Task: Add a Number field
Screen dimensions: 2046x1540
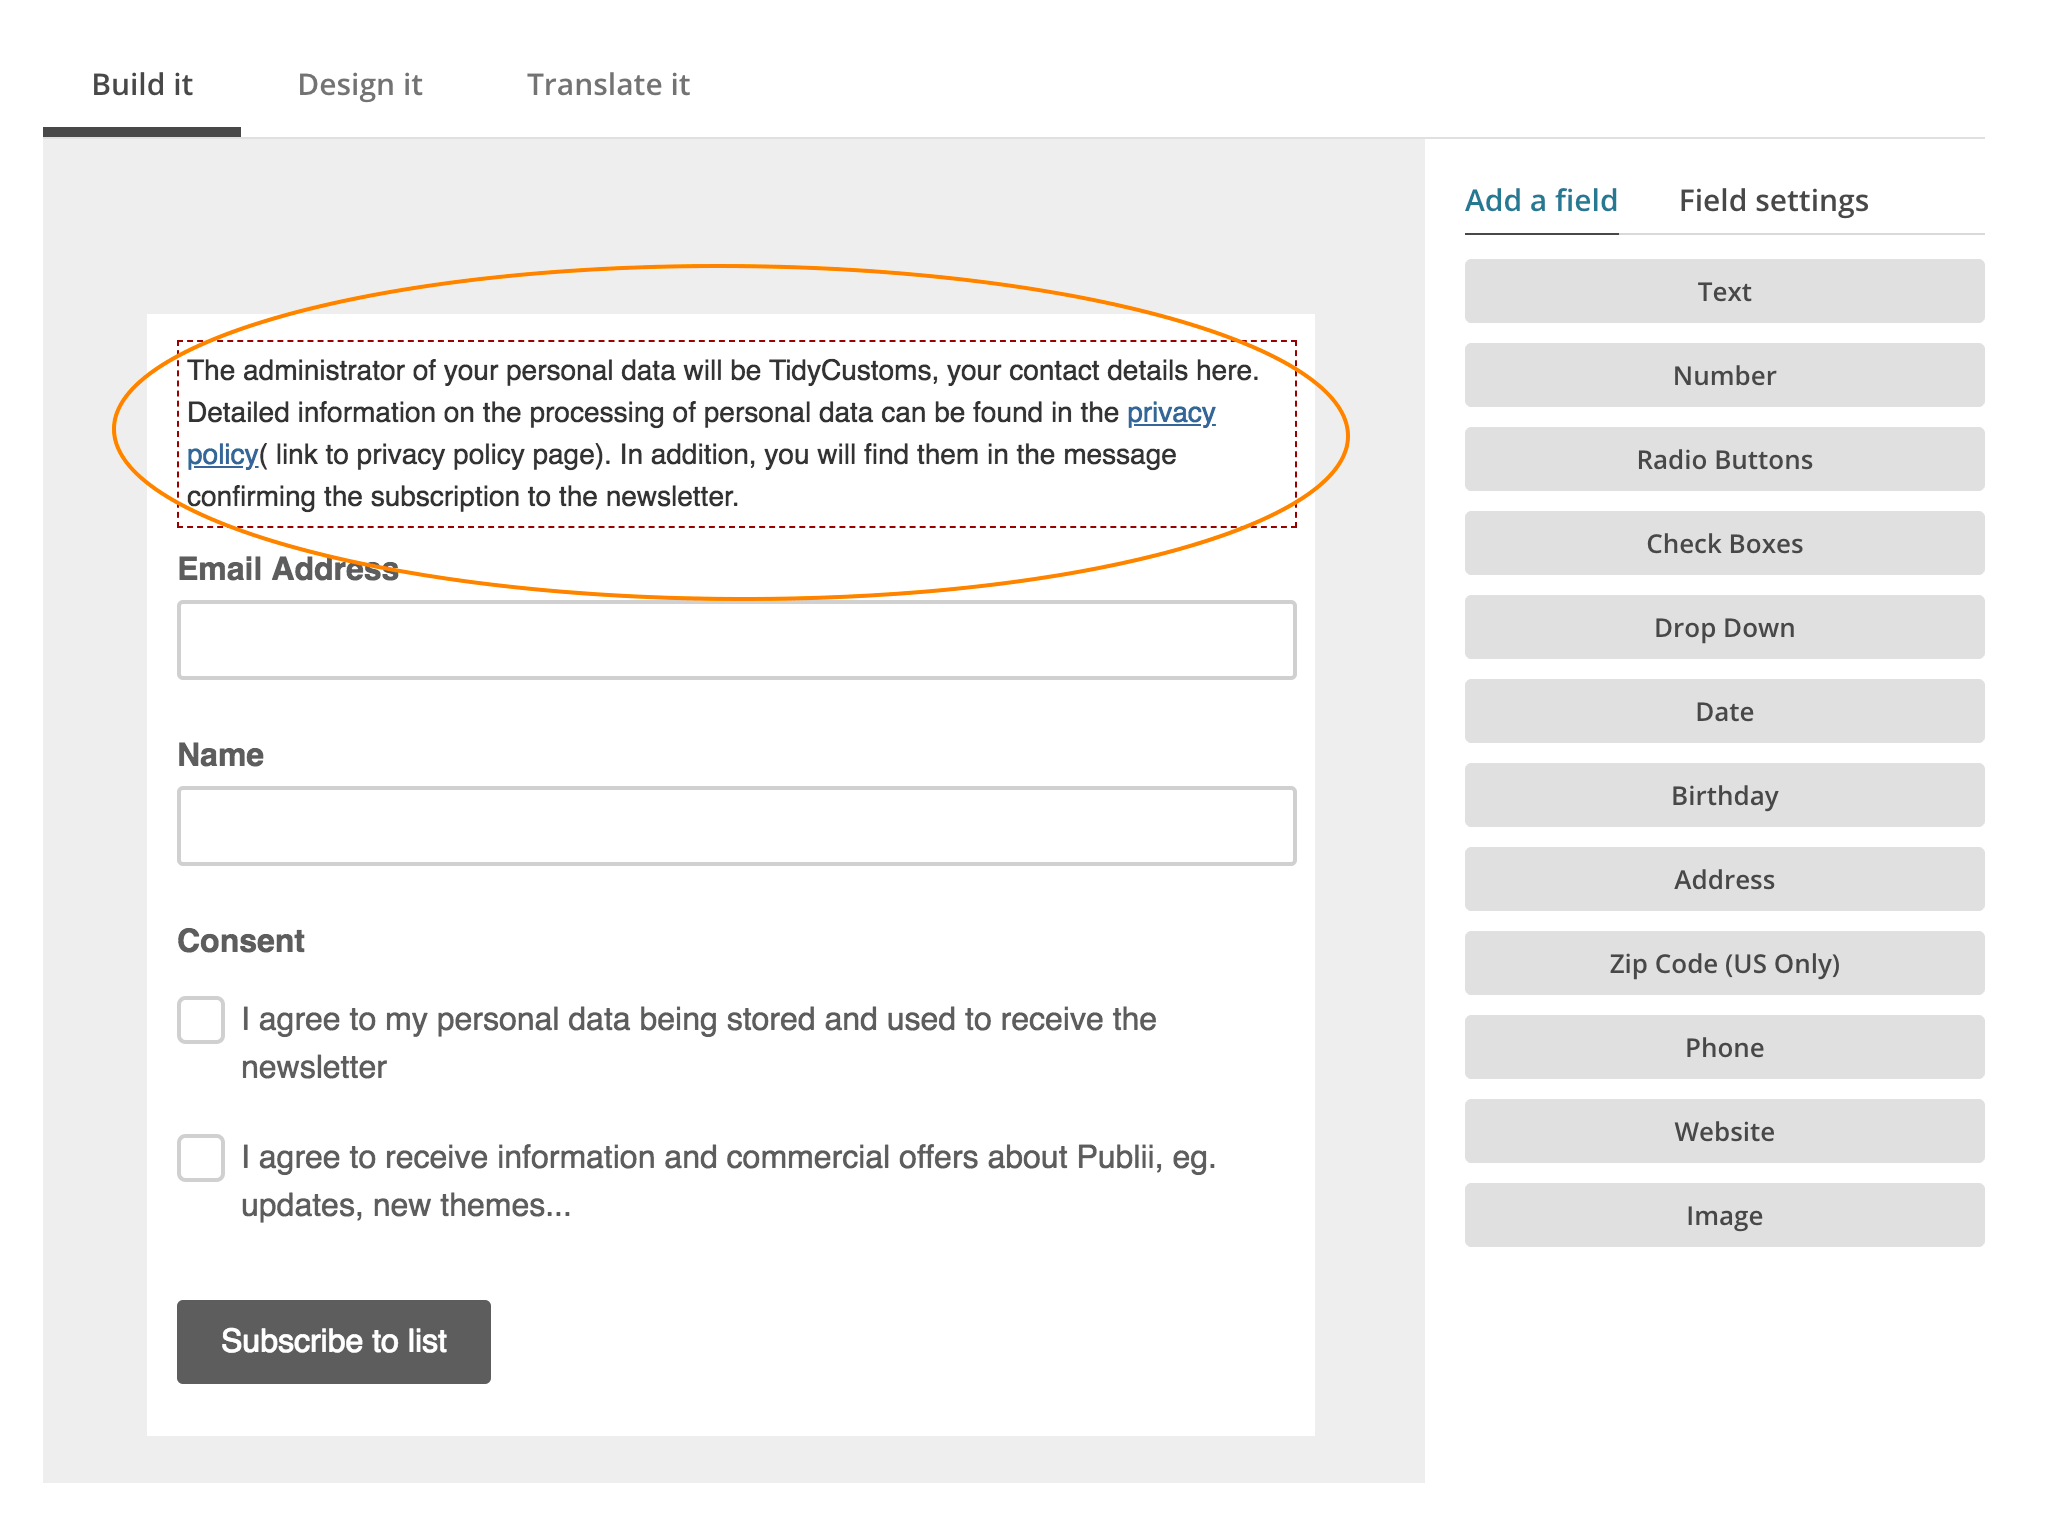Action: pos(1724,376)
